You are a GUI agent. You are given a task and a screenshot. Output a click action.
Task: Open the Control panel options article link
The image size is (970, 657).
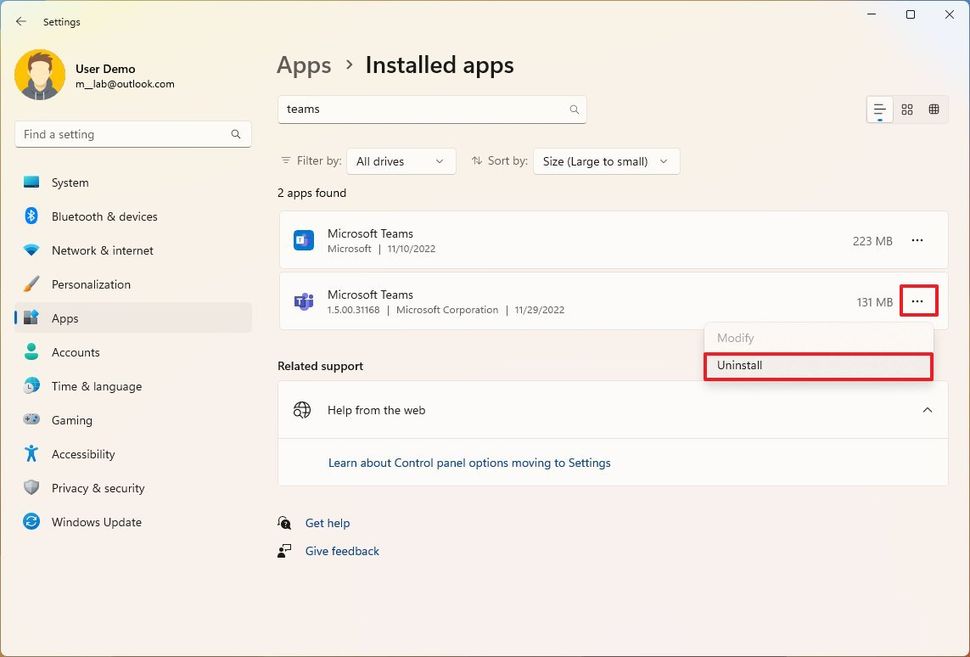[469, 463]
